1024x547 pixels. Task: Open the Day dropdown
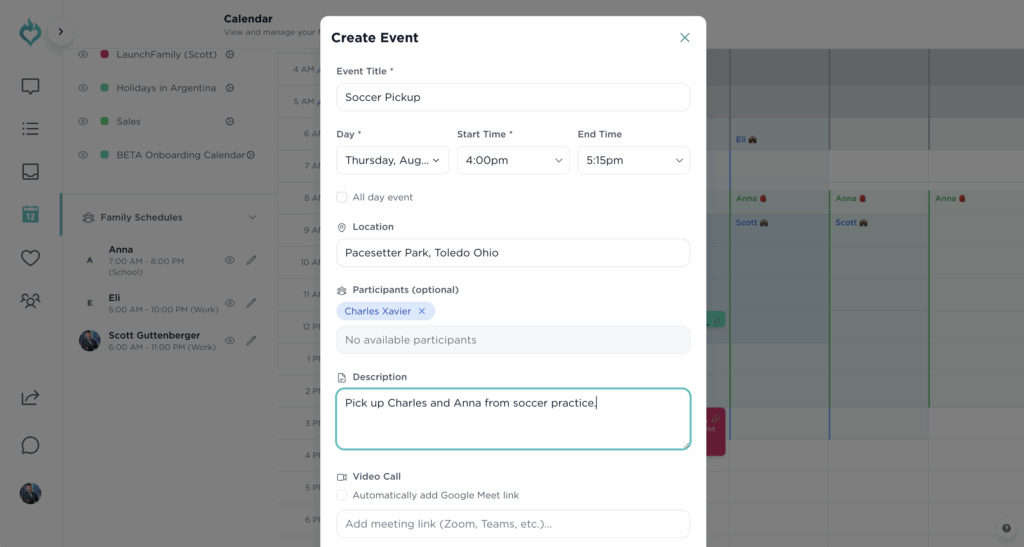393,160
